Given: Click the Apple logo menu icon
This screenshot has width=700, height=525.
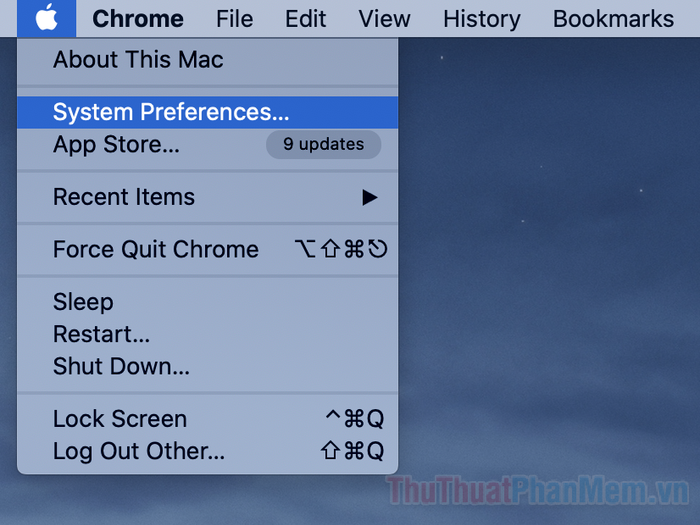Looking at the screenshot, I should 46,18.
